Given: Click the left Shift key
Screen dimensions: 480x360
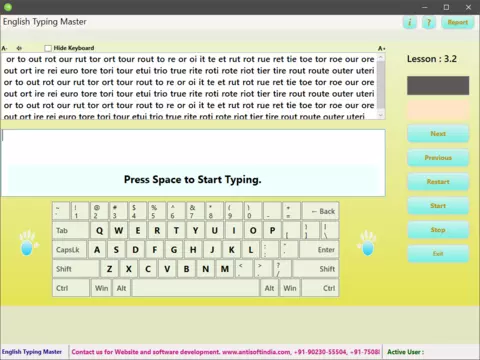Looking at the screenshot, I should coord(76,269).
